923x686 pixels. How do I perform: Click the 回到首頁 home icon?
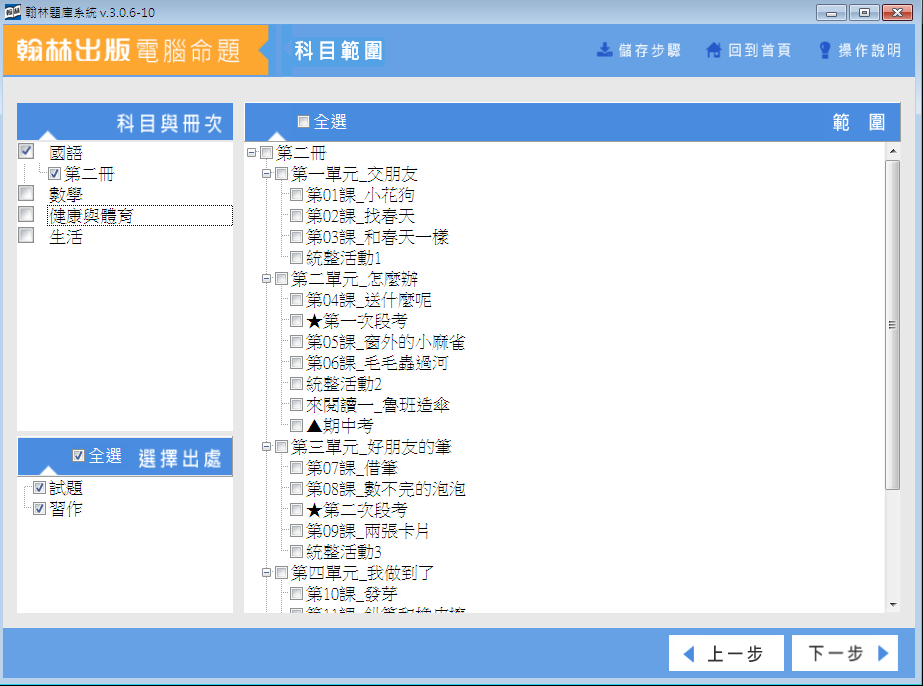coord(713,50)
